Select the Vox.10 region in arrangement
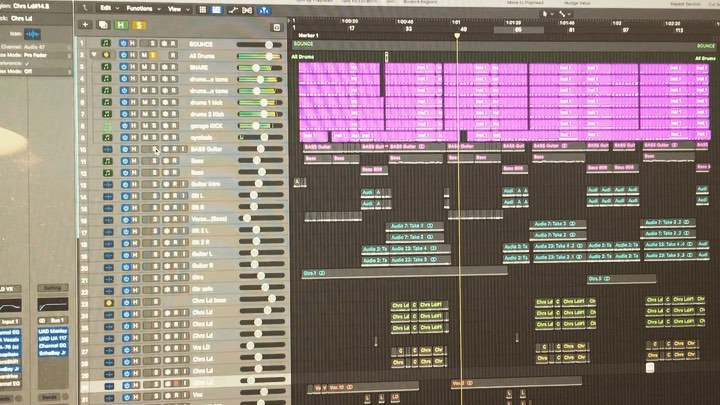Viewport: 720px width, 405px height. click(x=374, y=388)
